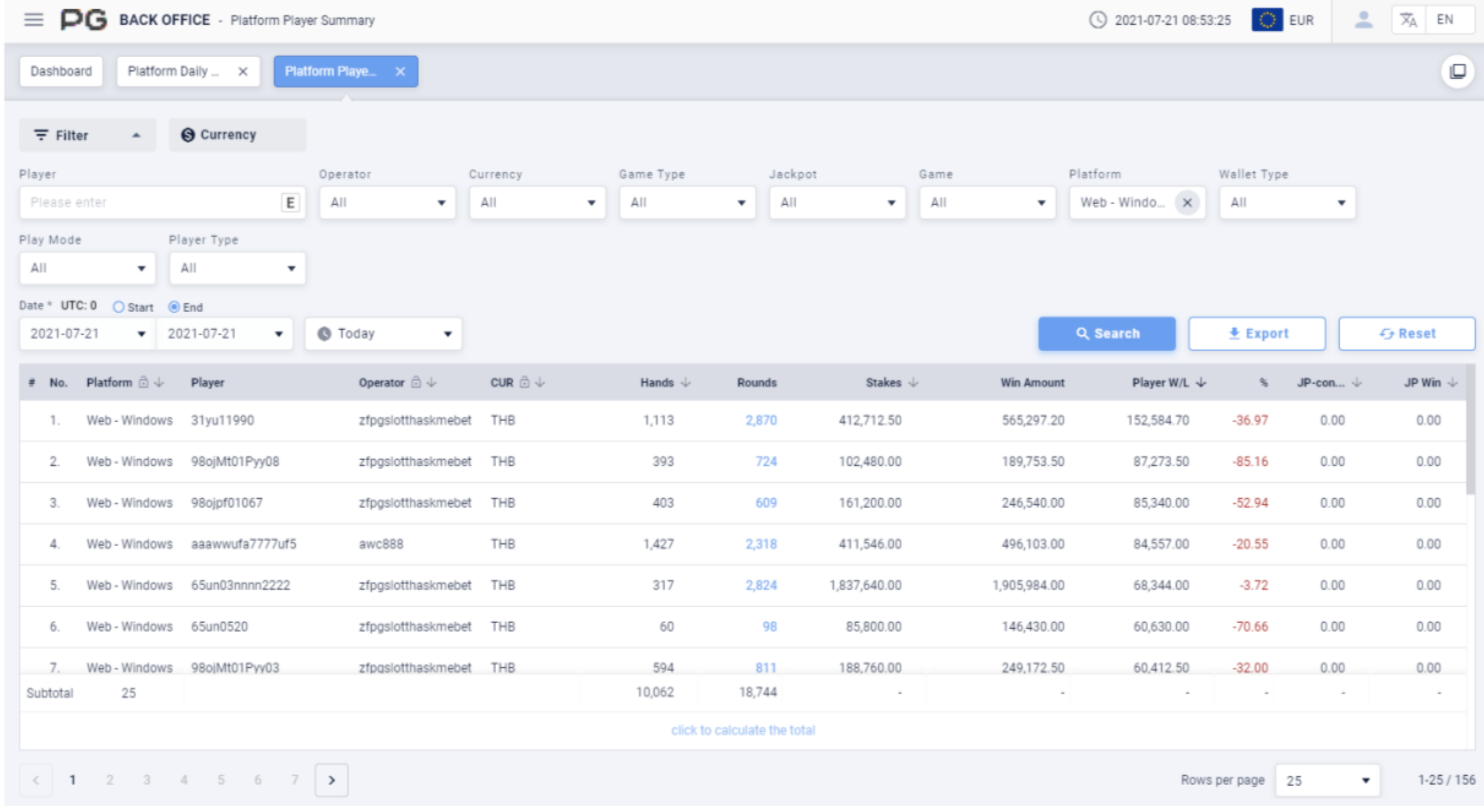
Task: Sort by Hands column arrow
Action: [685, 383]
